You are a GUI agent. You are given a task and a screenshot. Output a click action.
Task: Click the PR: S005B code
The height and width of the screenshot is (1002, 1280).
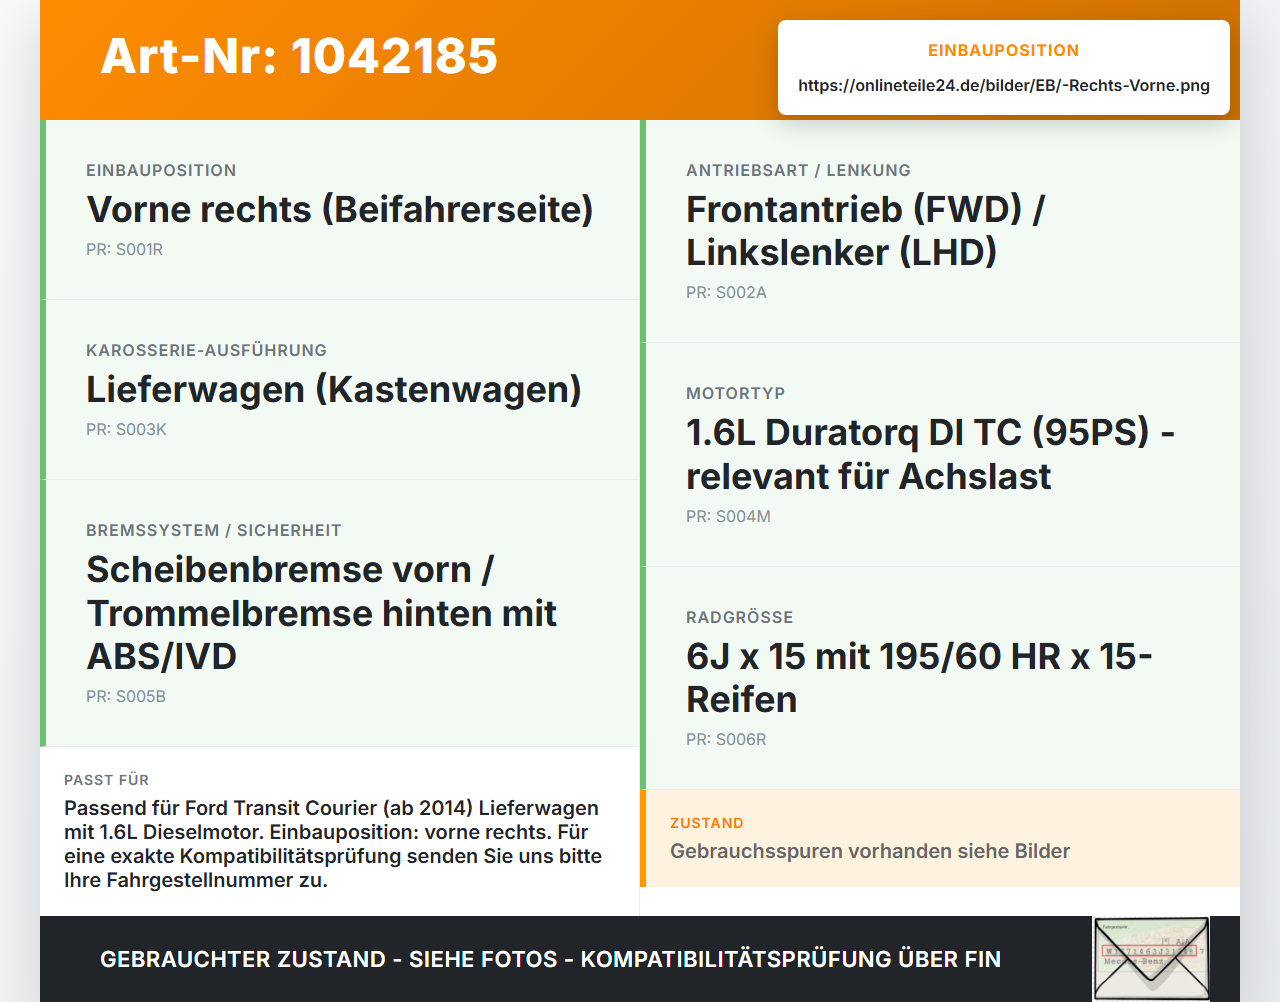tap(126, 696)
